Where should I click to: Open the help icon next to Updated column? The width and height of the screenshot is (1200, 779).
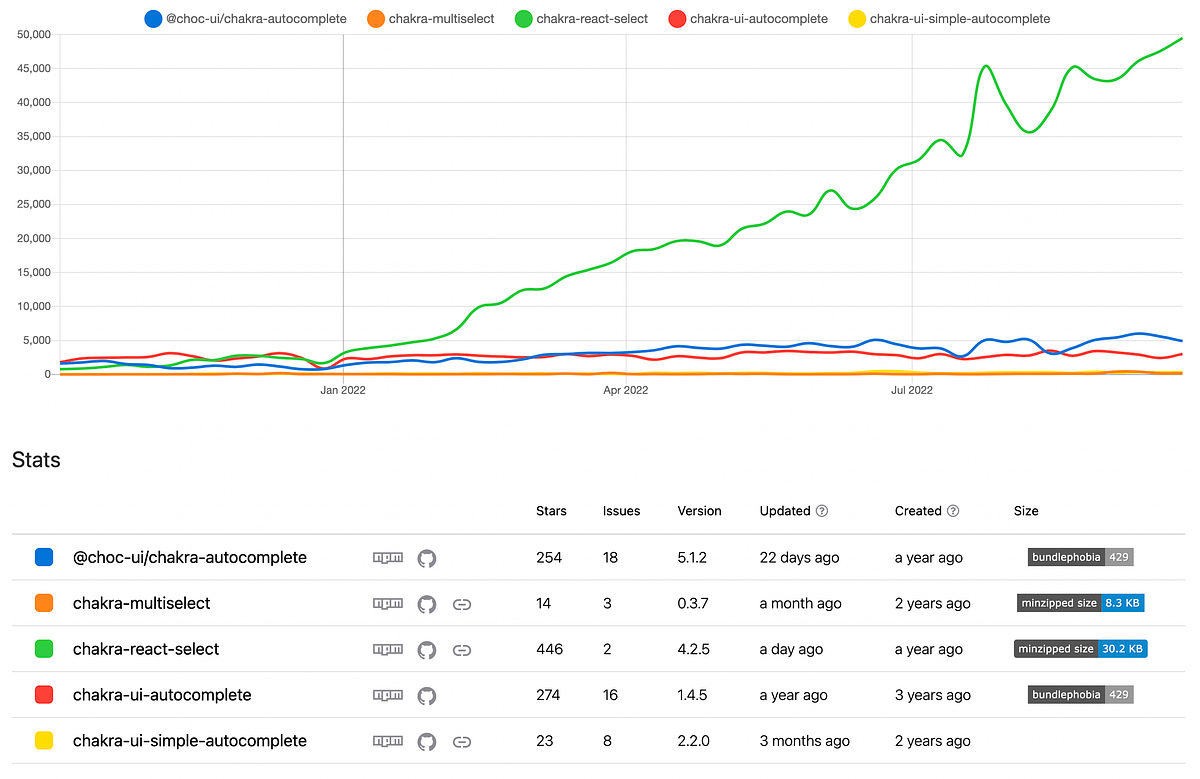coord(823,511)
